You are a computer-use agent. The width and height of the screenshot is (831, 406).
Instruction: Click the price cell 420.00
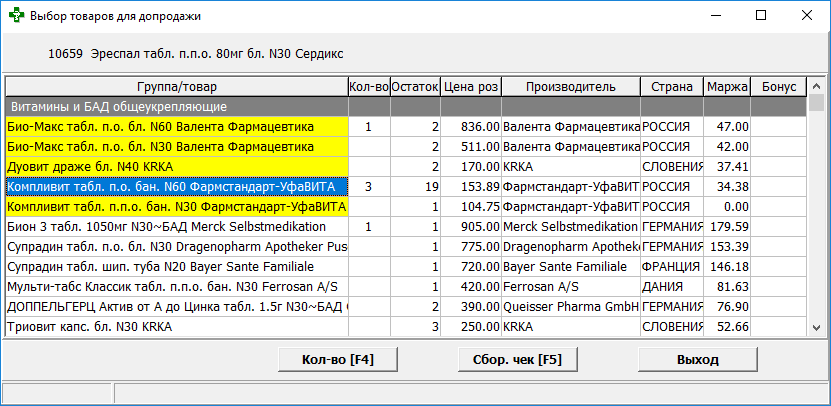(471, 287)
